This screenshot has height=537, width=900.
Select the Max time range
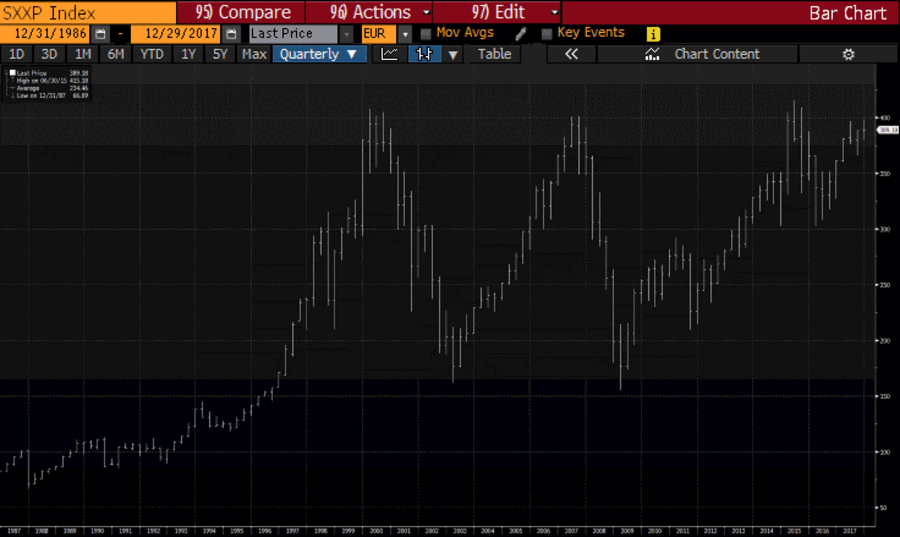point(254,54)
